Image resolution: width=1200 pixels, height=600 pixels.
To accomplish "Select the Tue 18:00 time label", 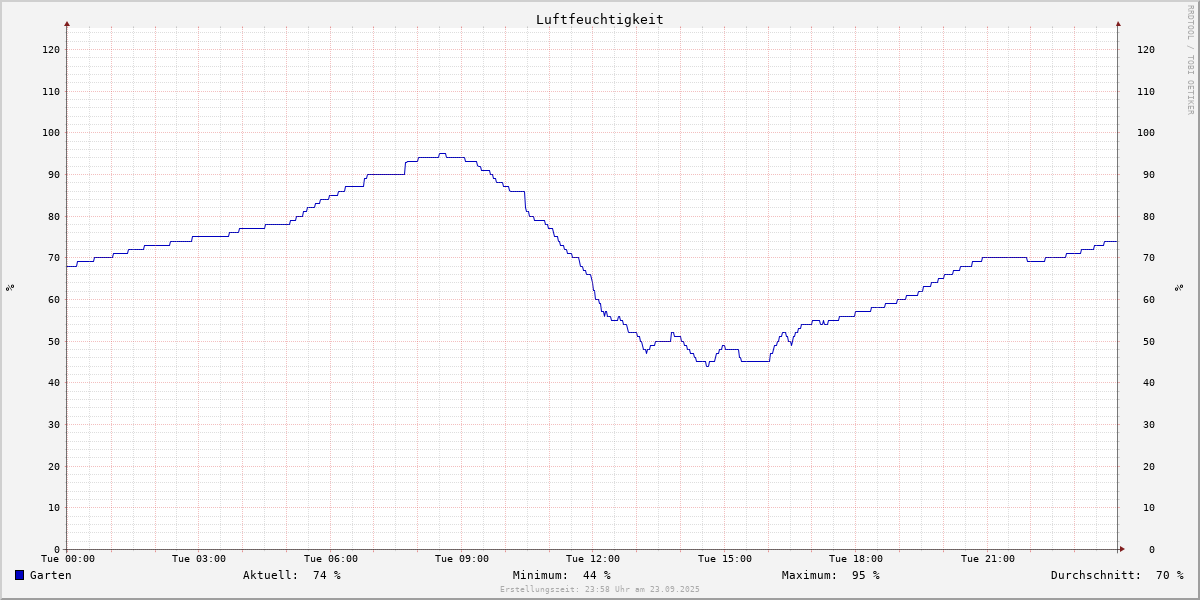I will click(856, 559).
